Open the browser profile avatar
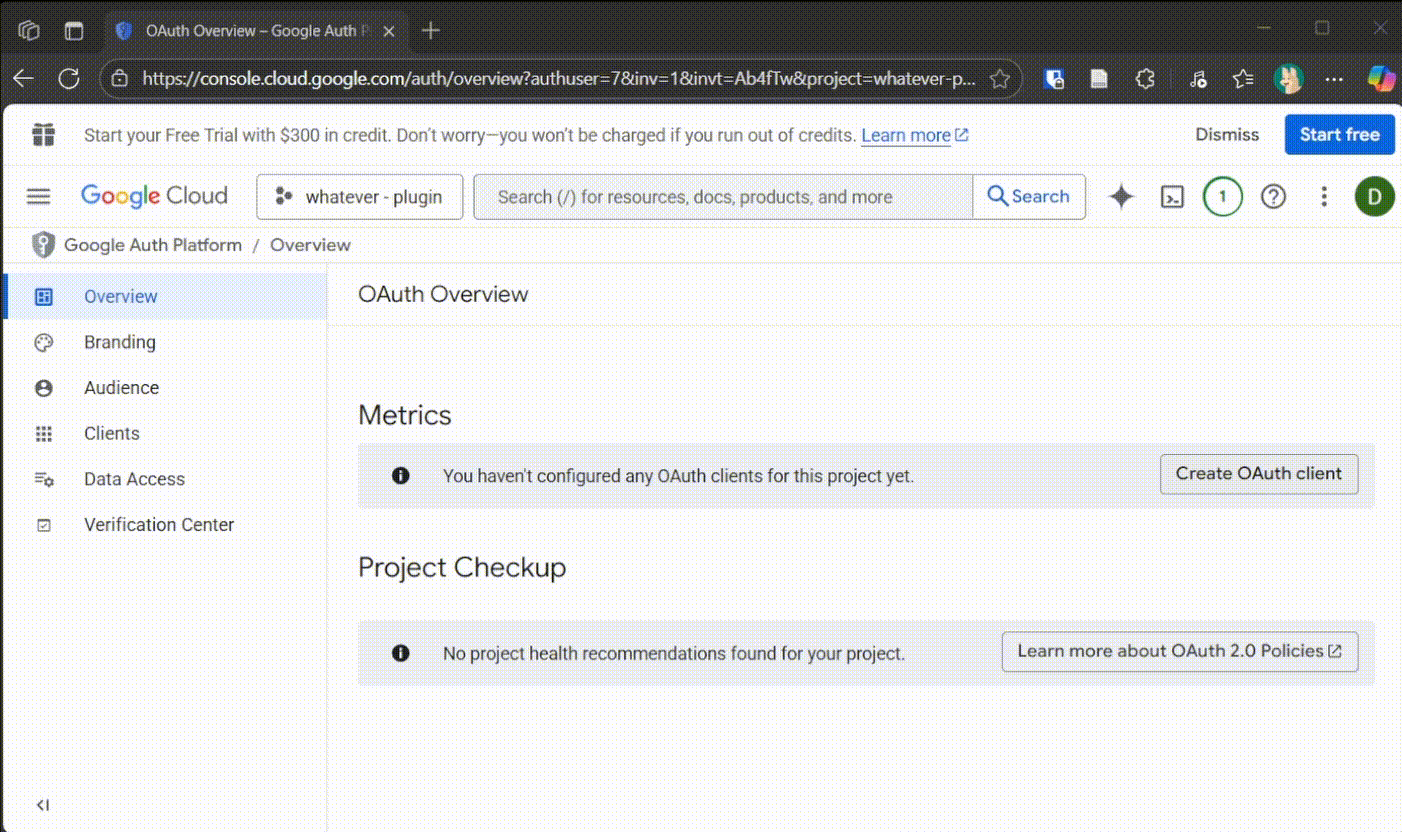The width and height of the screenshot is (1402, 832). [1289, 79]
